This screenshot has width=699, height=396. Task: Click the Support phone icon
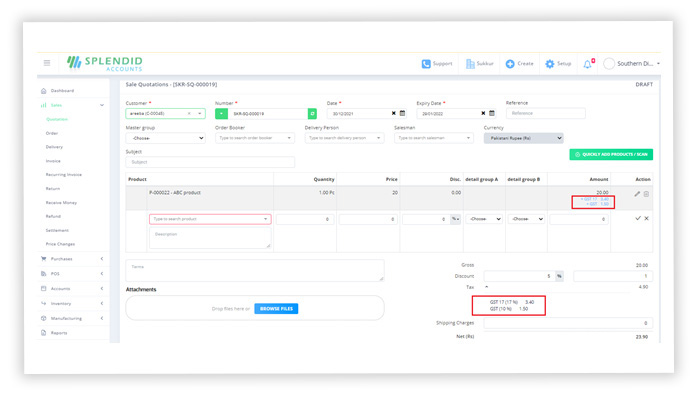426,64
